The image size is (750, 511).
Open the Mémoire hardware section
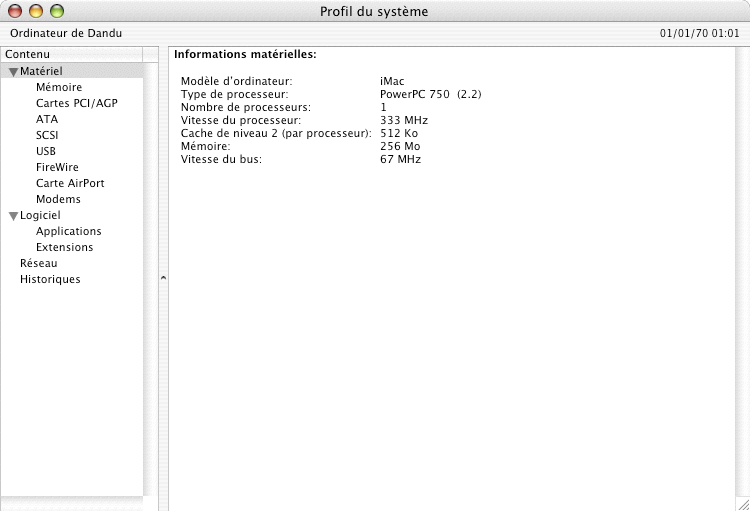point(59,87)
